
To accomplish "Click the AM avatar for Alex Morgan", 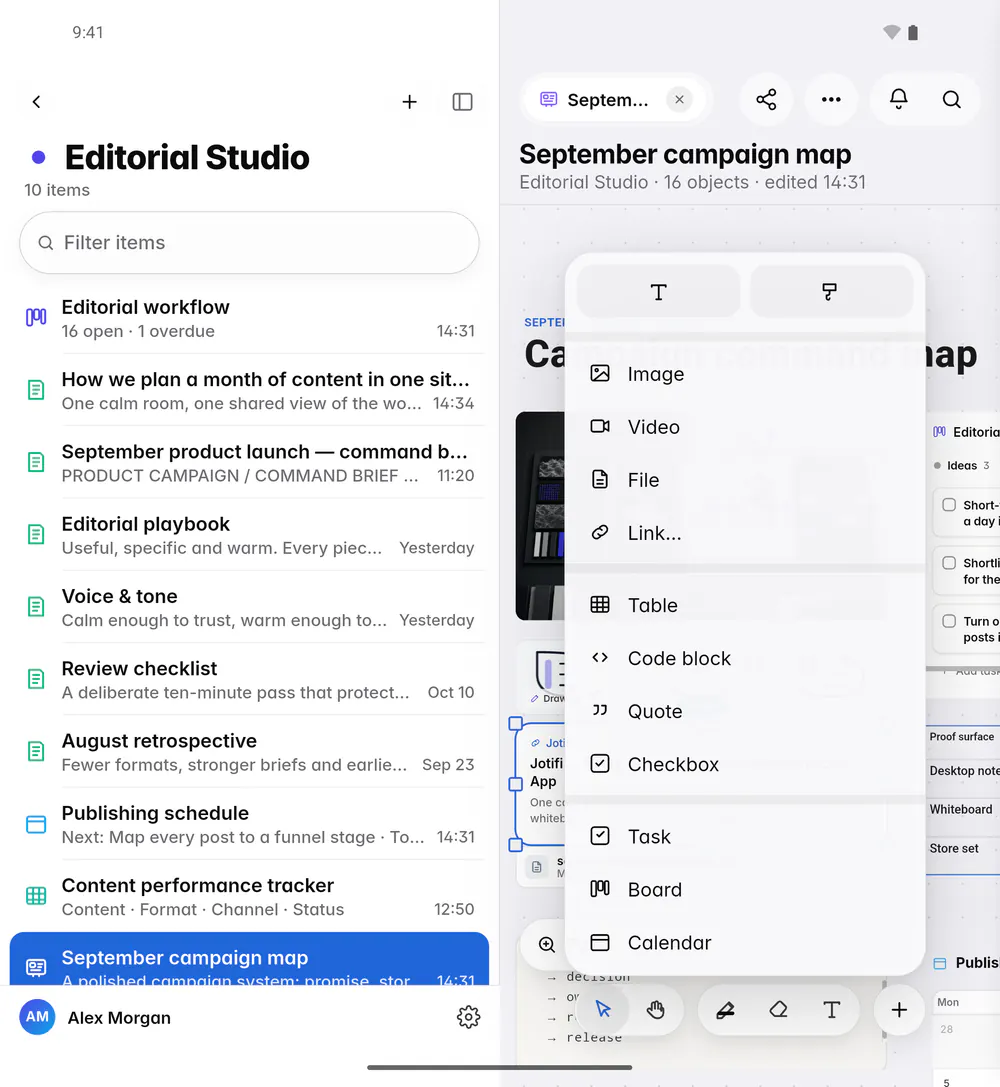I will pos(37,1017).
